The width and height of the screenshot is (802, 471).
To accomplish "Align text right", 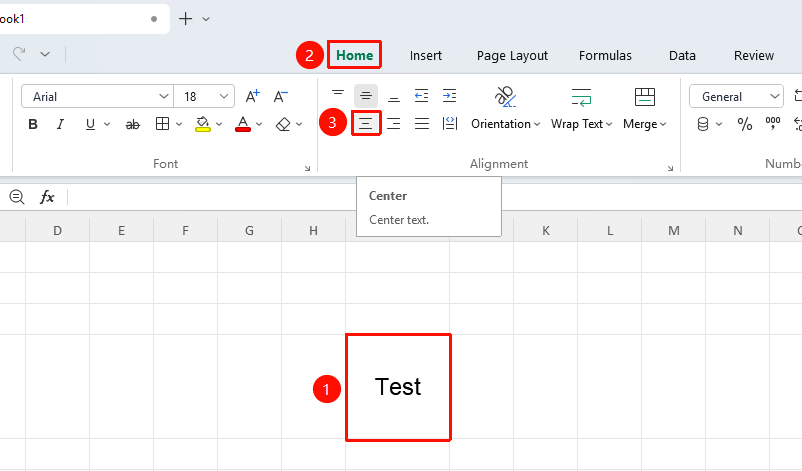I will click(x=394, y=123).
